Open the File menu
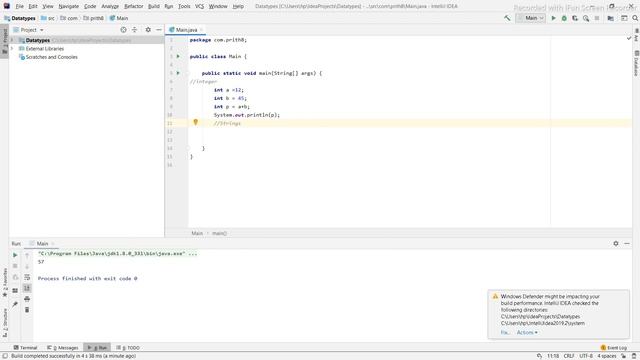The width and height of the screenshot is (640, 360). (20, 6)
